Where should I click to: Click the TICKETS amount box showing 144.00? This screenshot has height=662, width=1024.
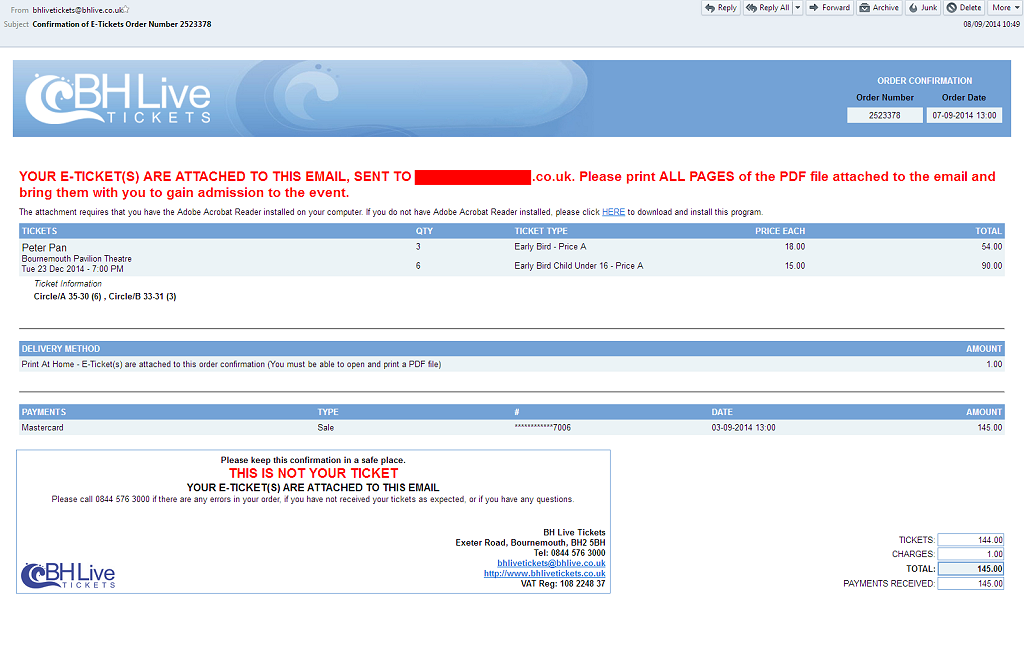click(x=970, y=540)
